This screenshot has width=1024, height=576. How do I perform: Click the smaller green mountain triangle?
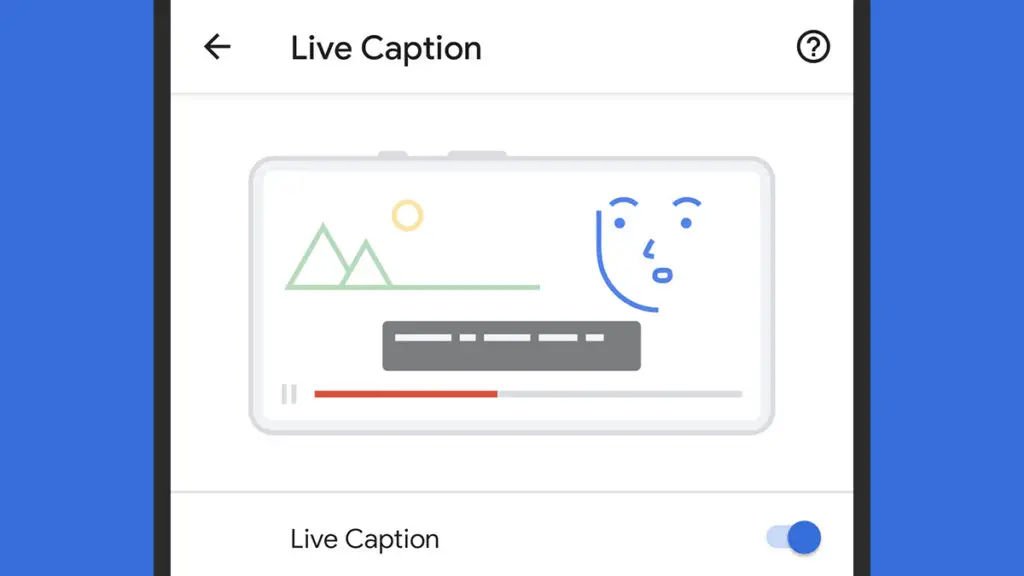(x=366, y=264)
